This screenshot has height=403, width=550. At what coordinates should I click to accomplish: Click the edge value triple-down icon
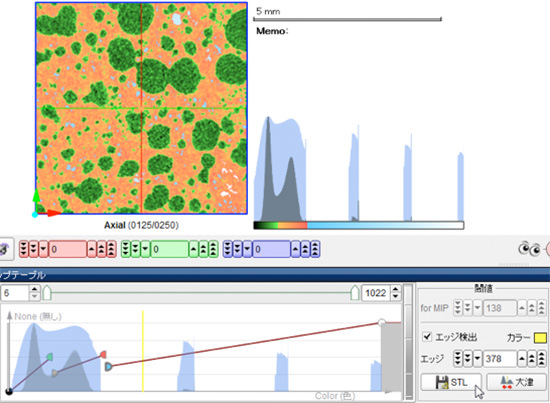coord(458,358)
